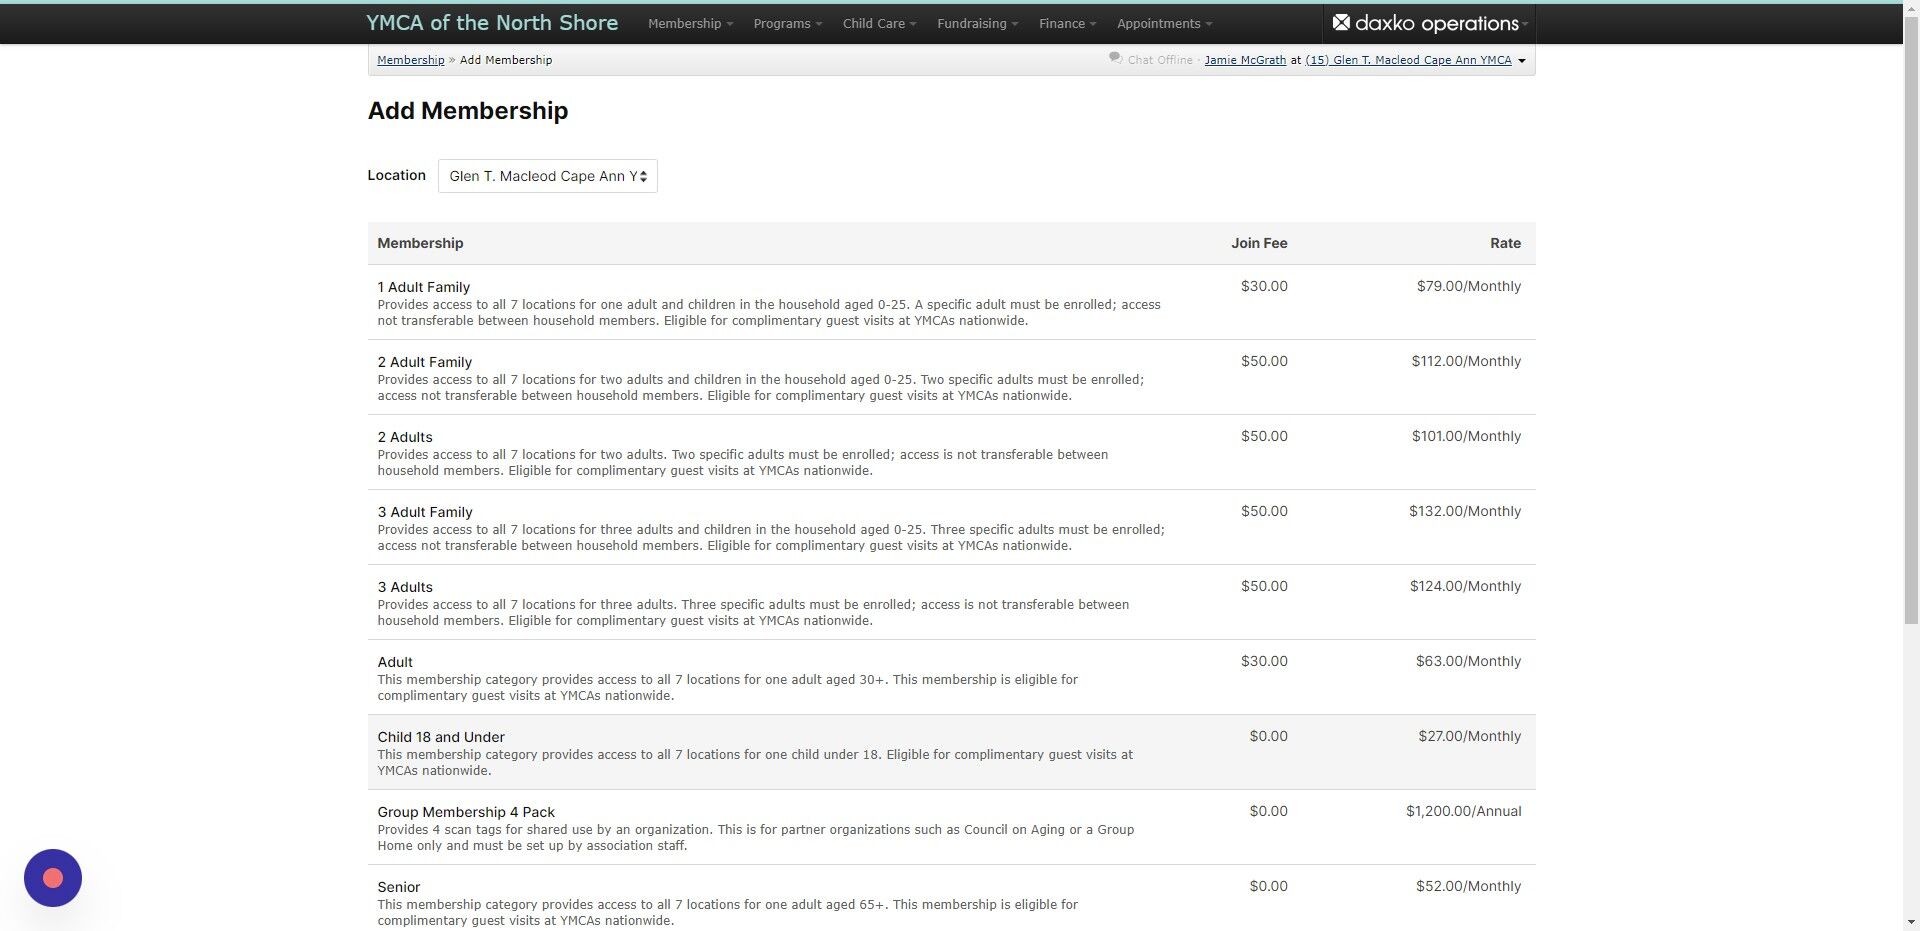1920x931 pixels.
Task: Click the $30.00 join fee for 1 Adult Family
Action: coord(1264,286)
